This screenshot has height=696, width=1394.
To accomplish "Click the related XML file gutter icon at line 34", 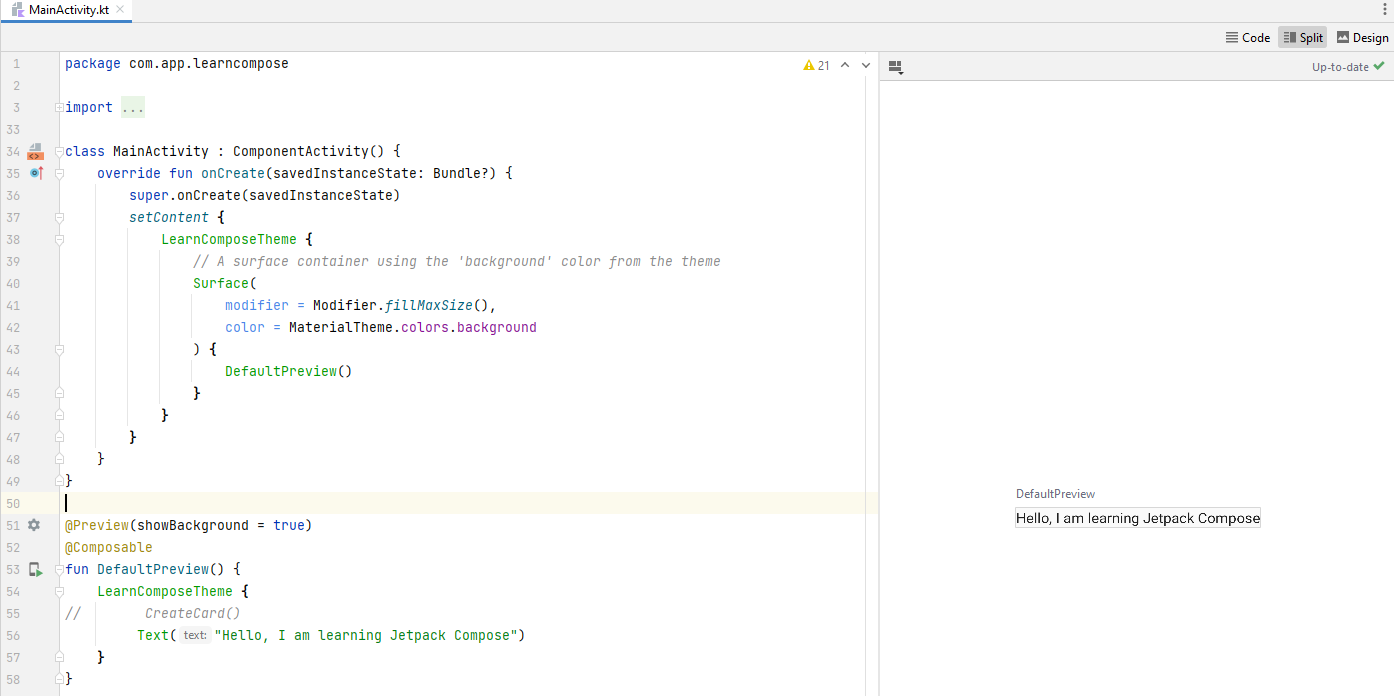I will click(35, 151).
